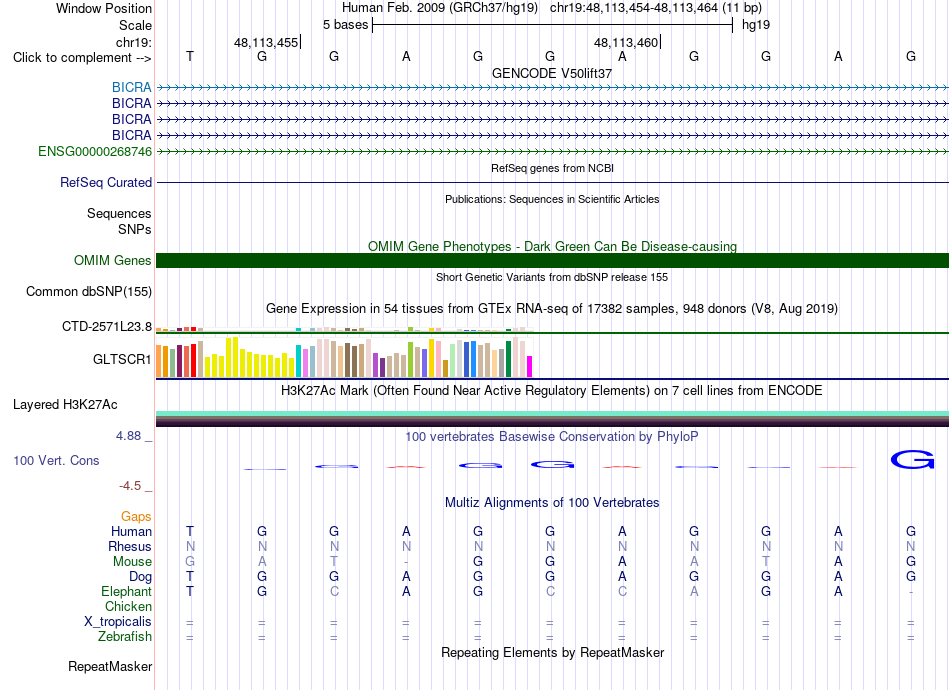Image resolution: width=950 pixels, height=690 pixels.
Task: Open 100 vertebrates Basewise Conservation title
Action: [x=552, y=437]
